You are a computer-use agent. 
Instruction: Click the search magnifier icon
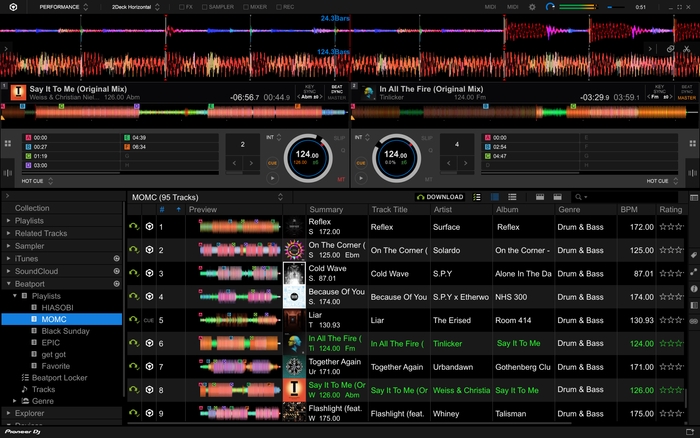click(x=579, y=197)
